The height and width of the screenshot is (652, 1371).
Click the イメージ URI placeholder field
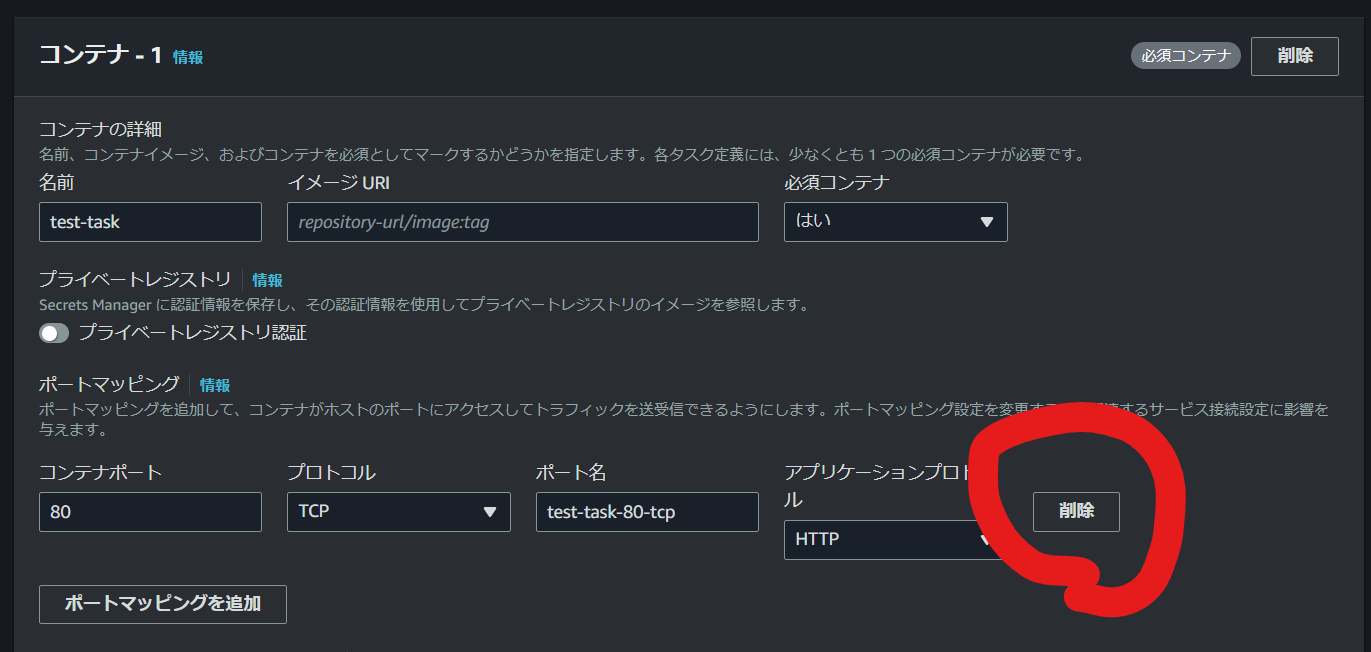pyautogui.click(x=522, y=221)
